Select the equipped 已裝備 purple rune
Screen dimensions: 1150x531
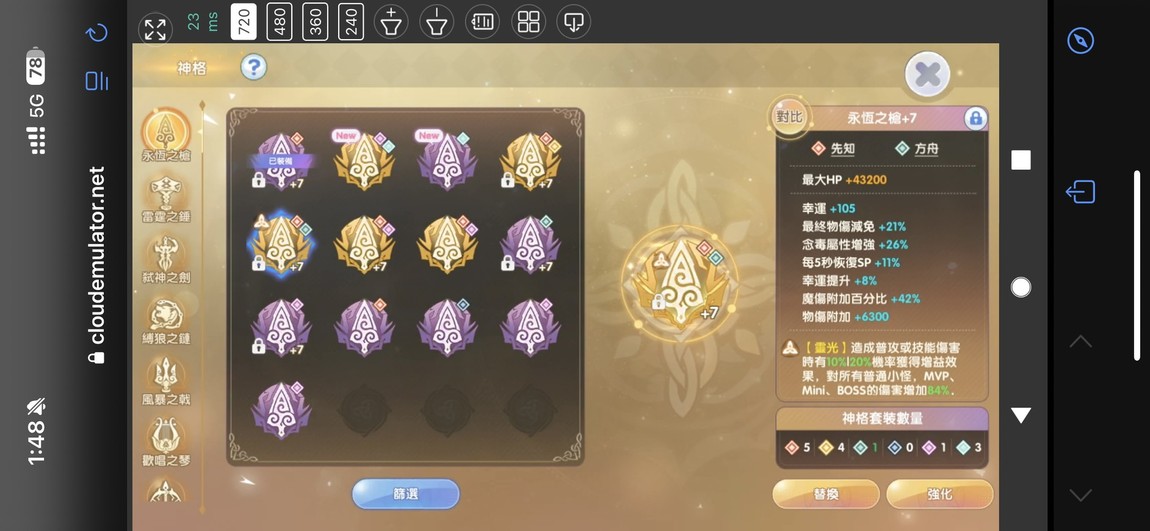(282, 161)
